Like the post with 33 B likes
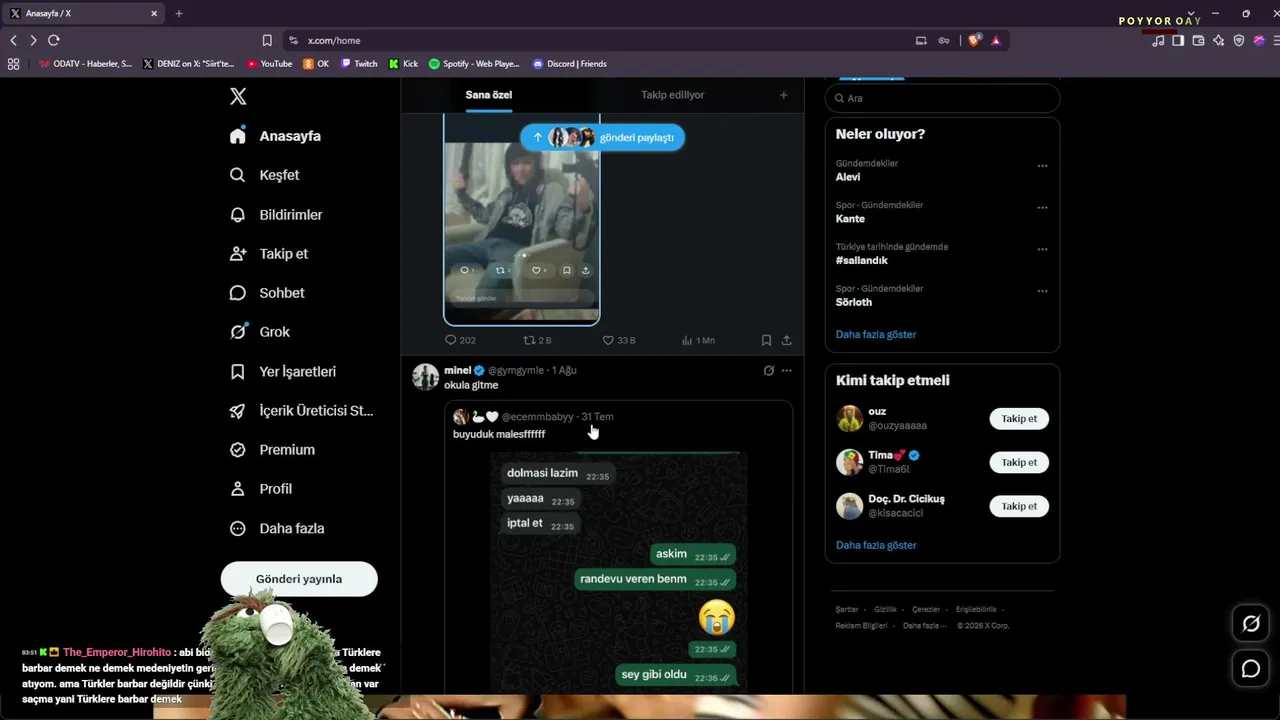 pos(618,340)
